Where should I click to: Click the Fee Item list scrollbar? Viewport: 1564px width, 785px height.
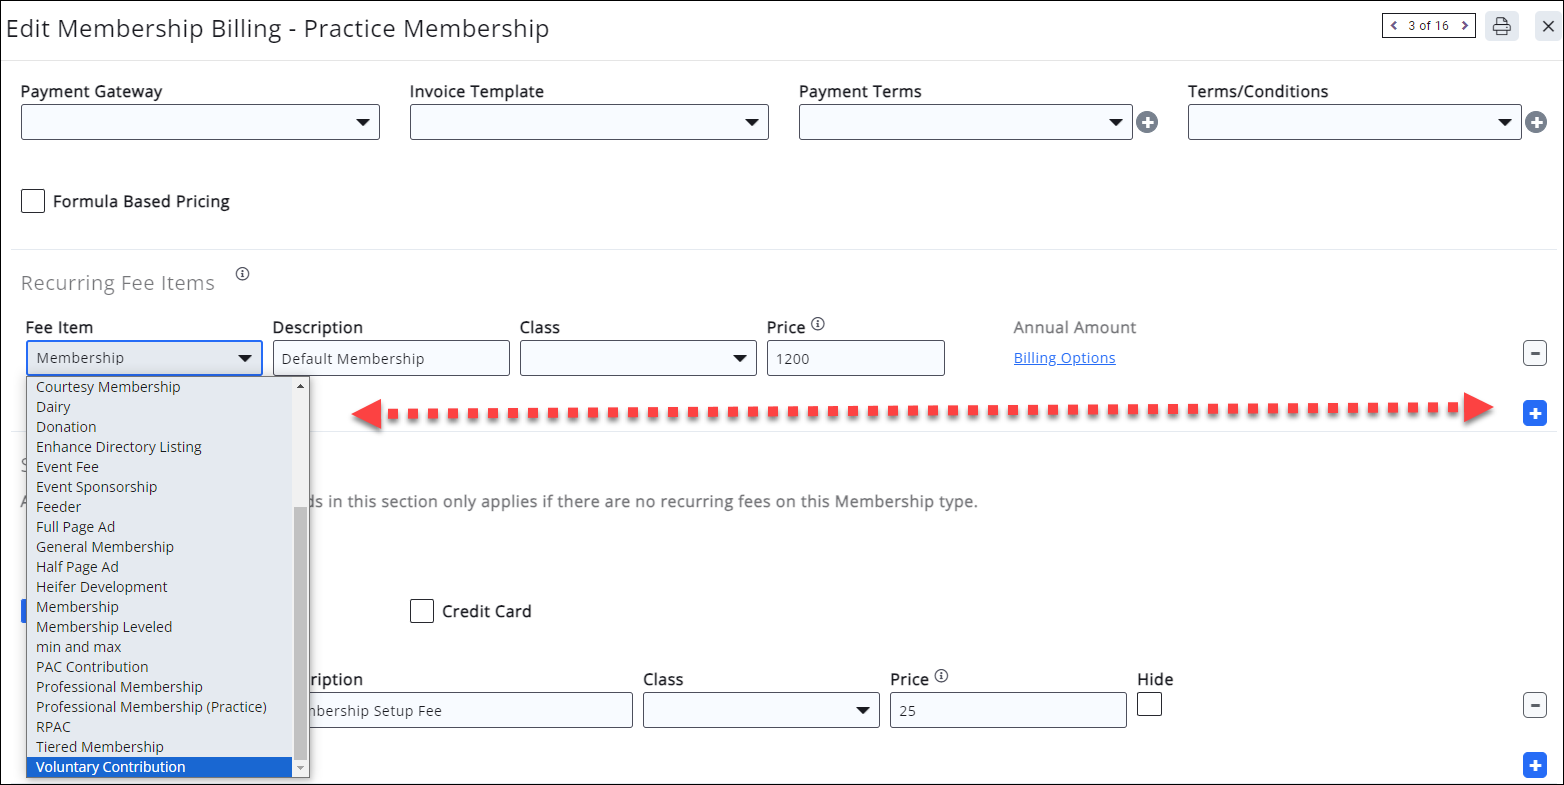click(300, 630)
